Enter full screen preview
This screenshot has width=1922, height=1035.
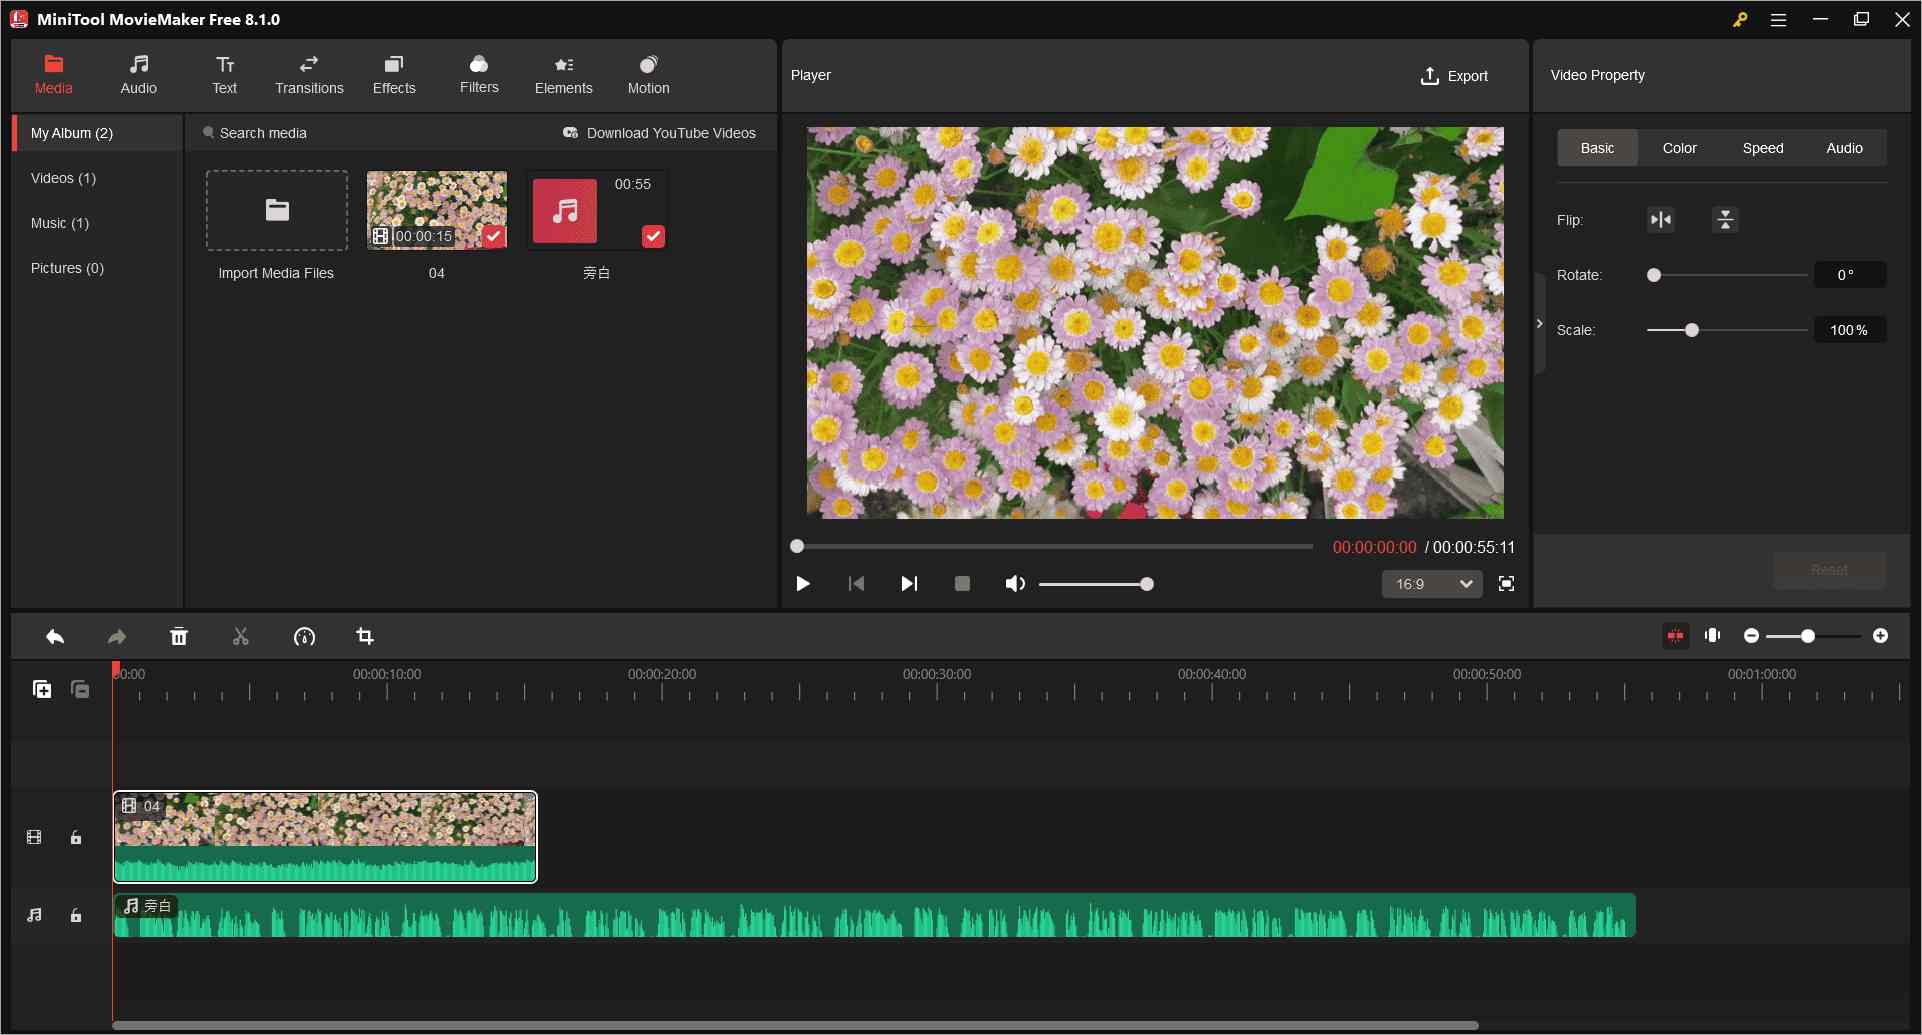click(1506, 584)
